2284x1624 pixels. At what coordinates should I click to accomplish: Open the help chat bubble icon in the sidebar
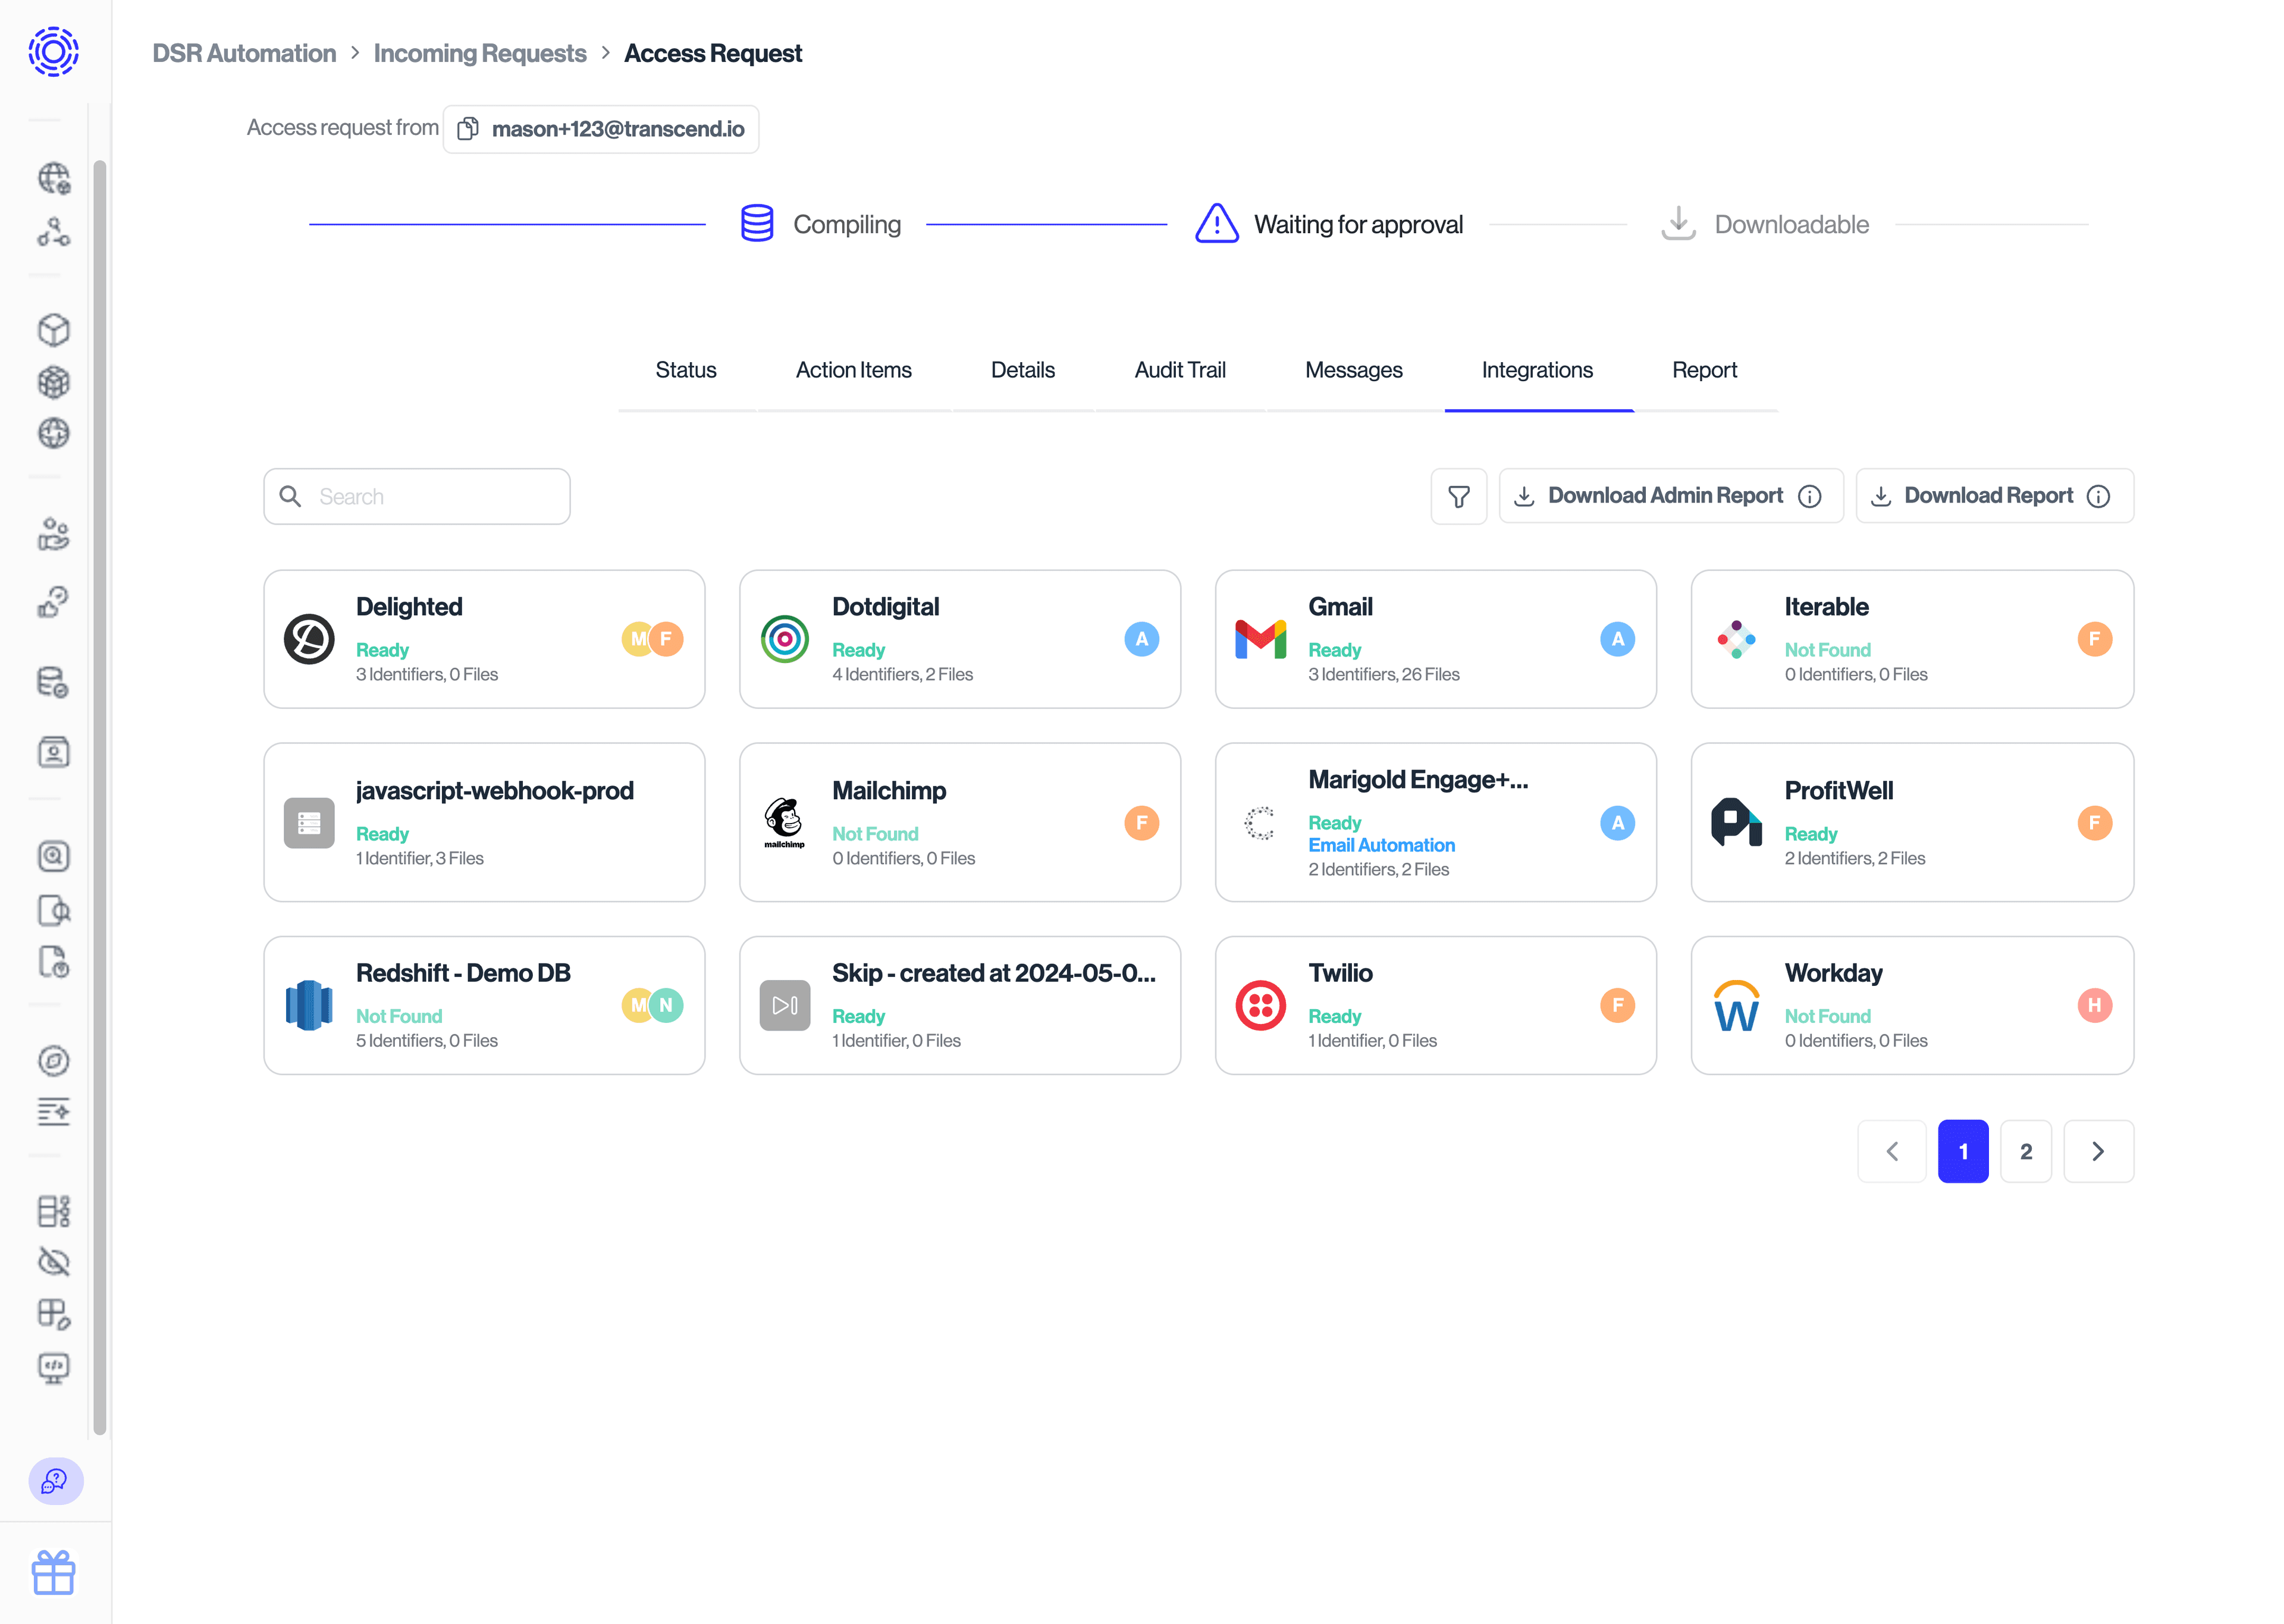pyautogui.click(x=54, y=1482)
